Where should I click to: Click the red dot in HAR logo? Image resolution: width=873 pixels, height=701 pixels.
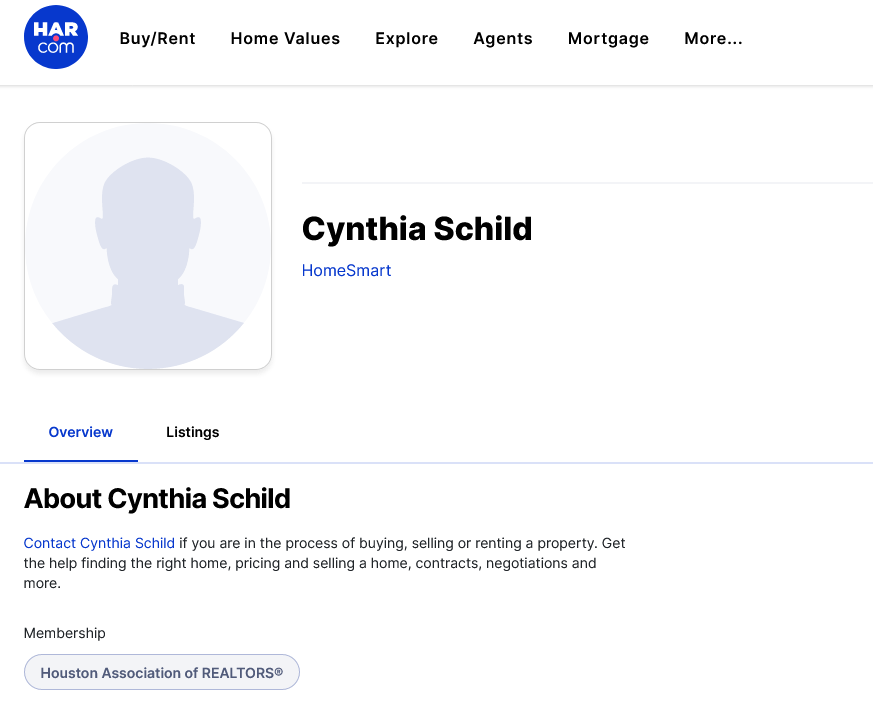tap(56, 38)
